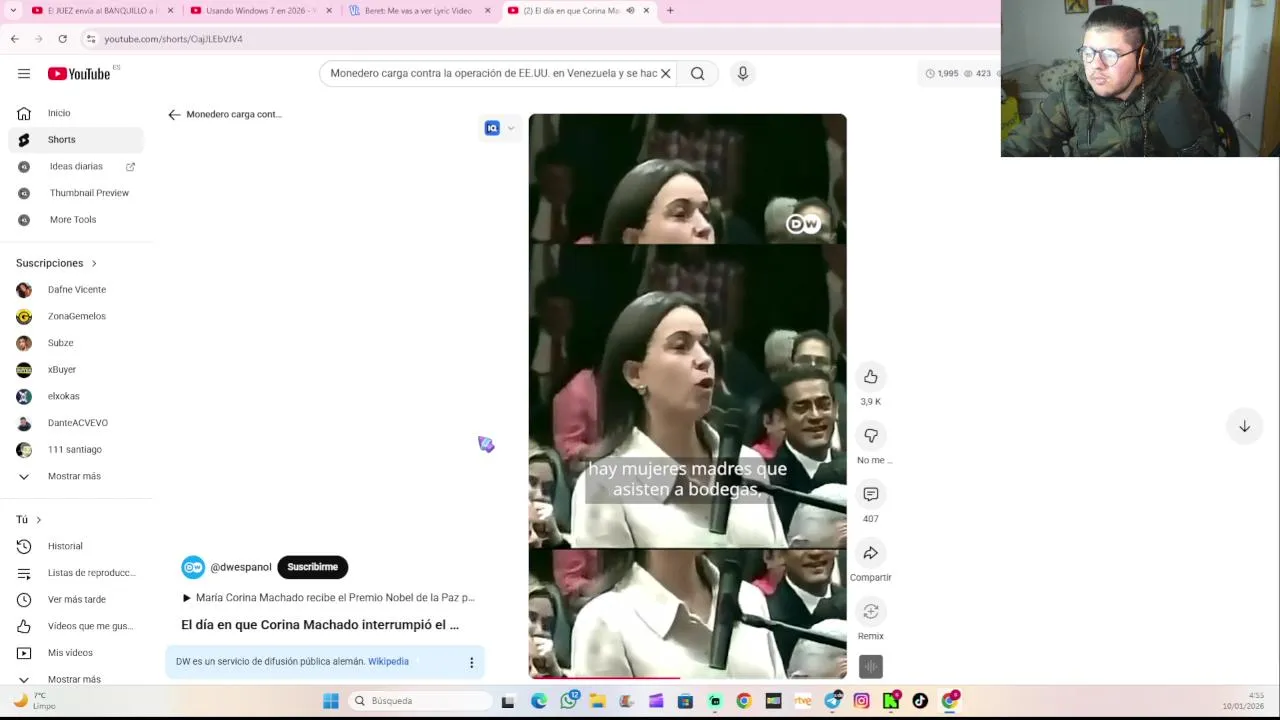
Task: Open elxokas subscription channel
Action: tap(76, 396)
